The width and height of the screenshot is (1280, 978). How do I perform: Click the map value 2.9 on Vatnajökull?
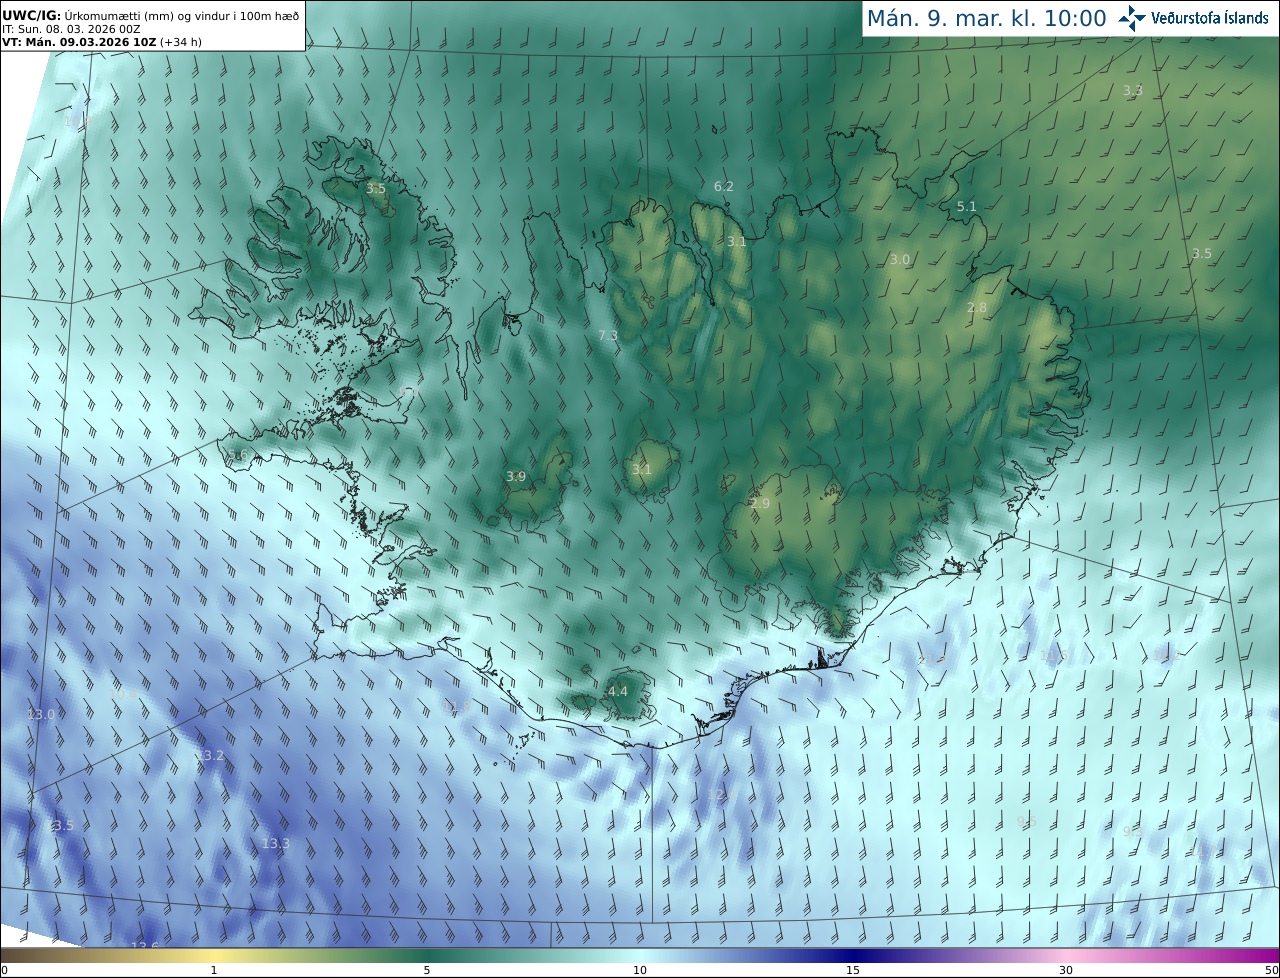[x=760, y=504]
